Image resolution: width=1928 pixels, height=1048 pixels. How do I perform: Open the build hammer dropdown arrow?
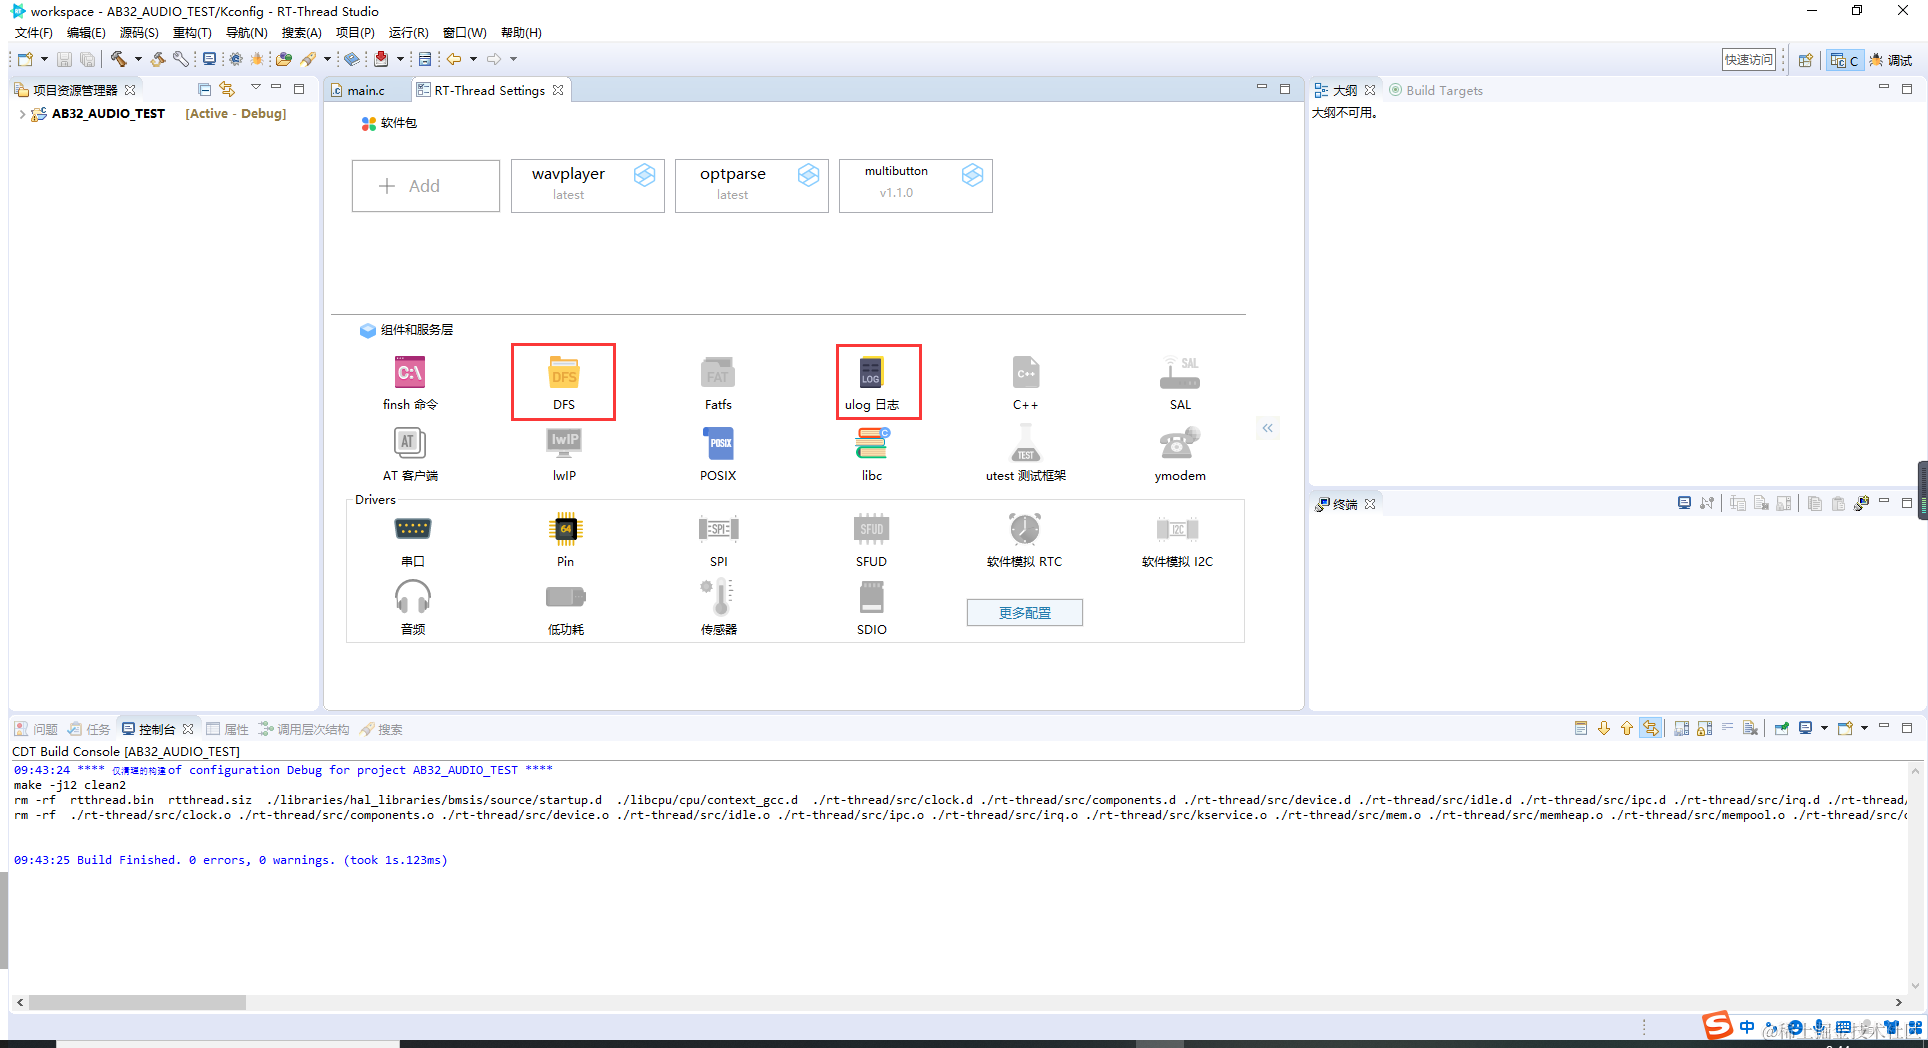(x=138, y=59)
